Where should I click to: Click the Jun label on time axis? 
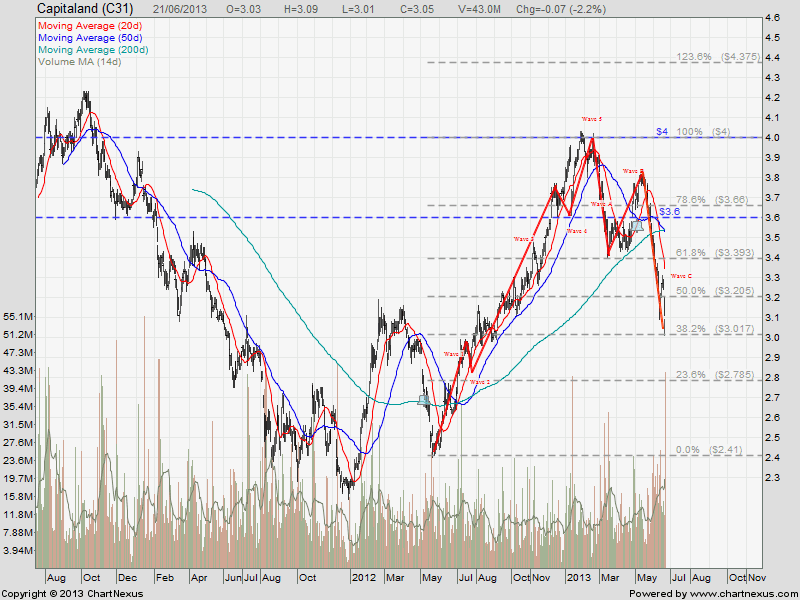tap(233, 578)
